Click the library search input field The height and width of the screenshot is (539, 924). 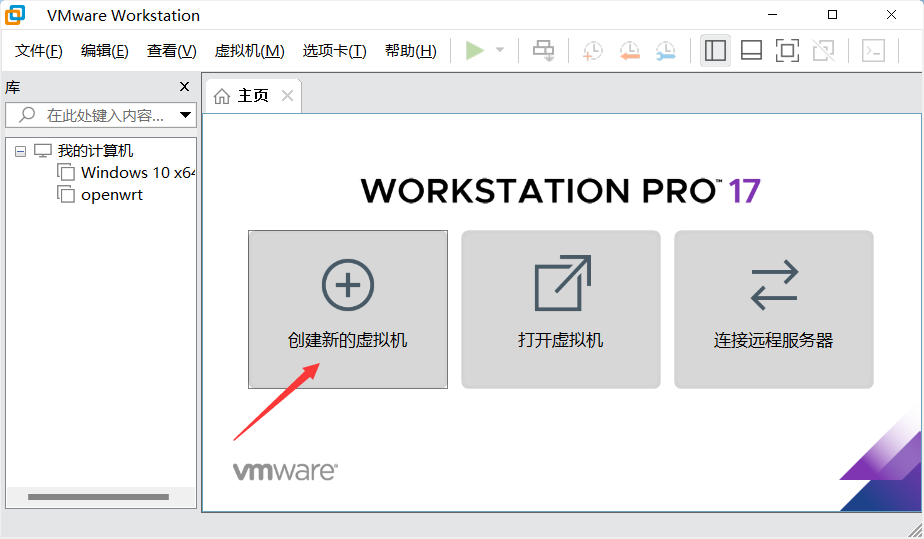[101, 115]
